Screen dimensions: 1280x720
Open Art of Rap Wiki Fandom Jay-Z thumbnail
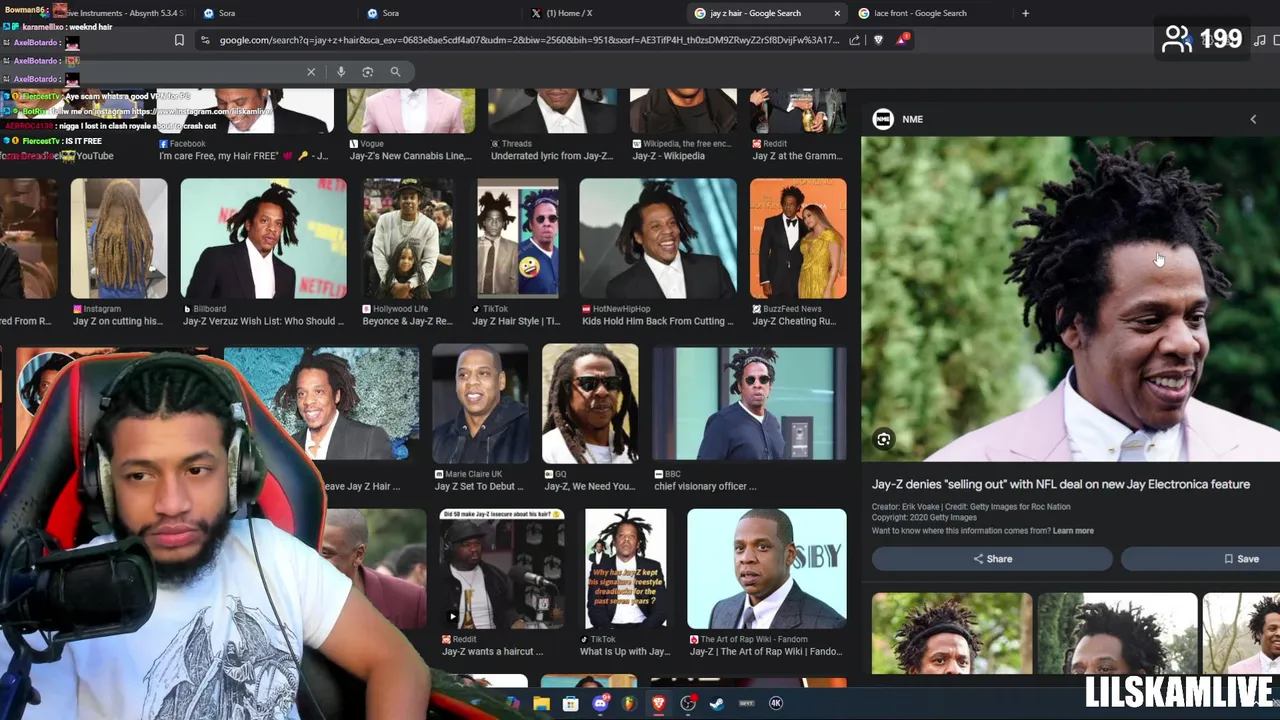[767, 569]
